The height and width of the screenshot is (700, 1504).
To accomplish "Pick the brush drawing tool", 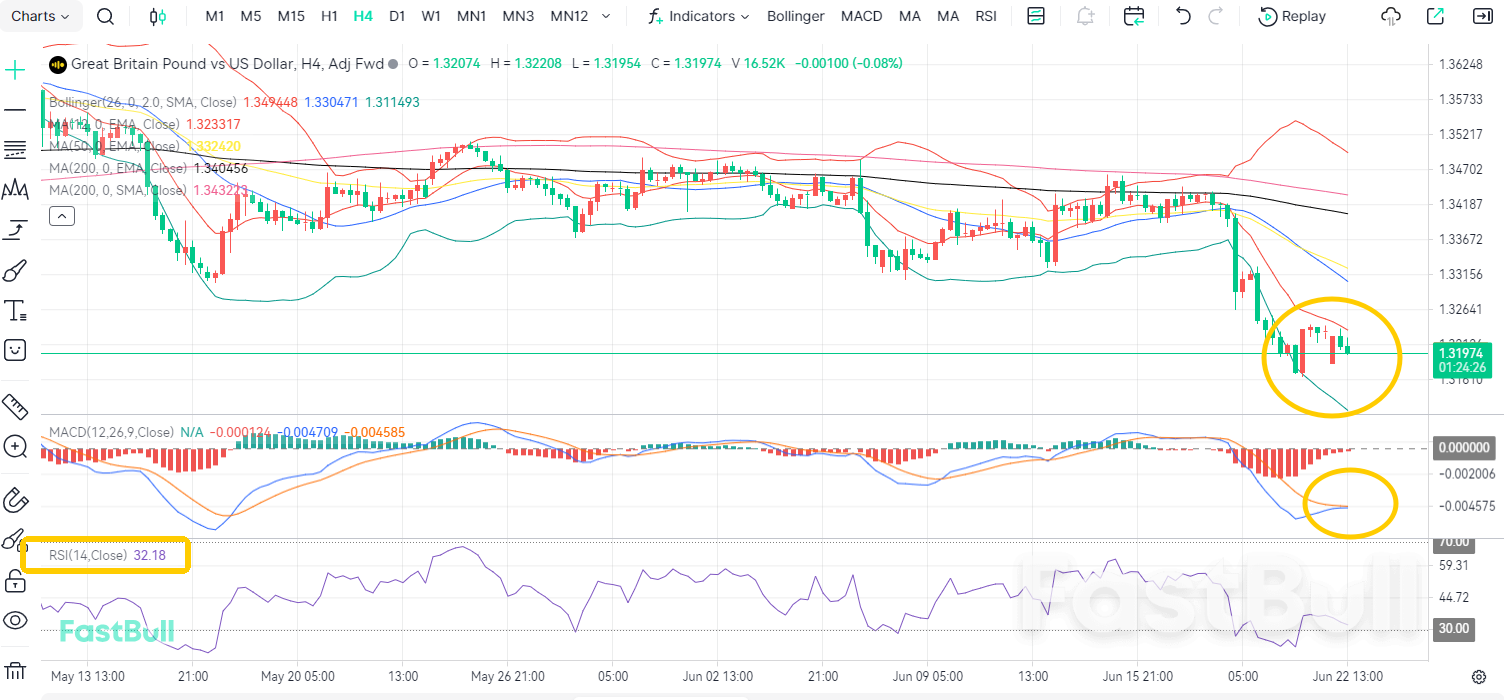I will pyautogui.click(x=15, y=270).
